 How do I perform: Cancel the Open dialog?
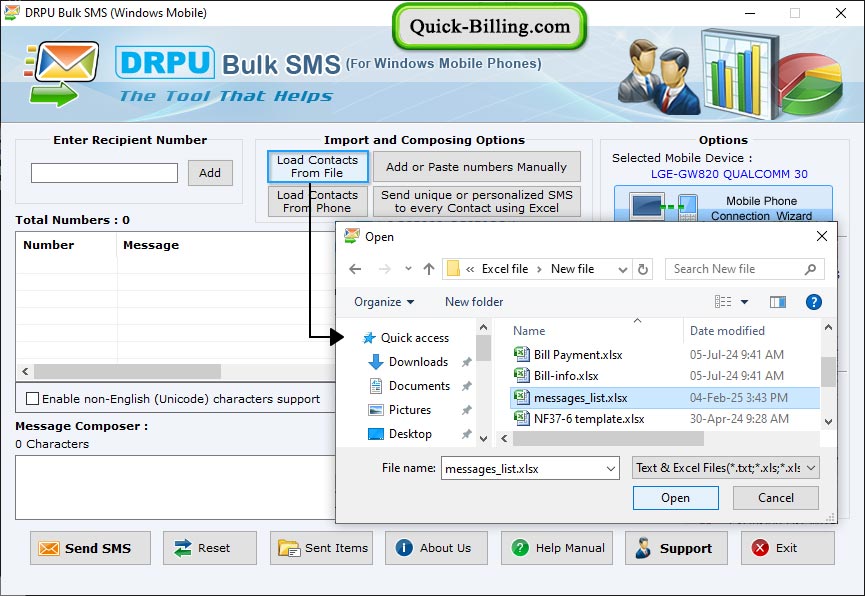pos(776,498)
